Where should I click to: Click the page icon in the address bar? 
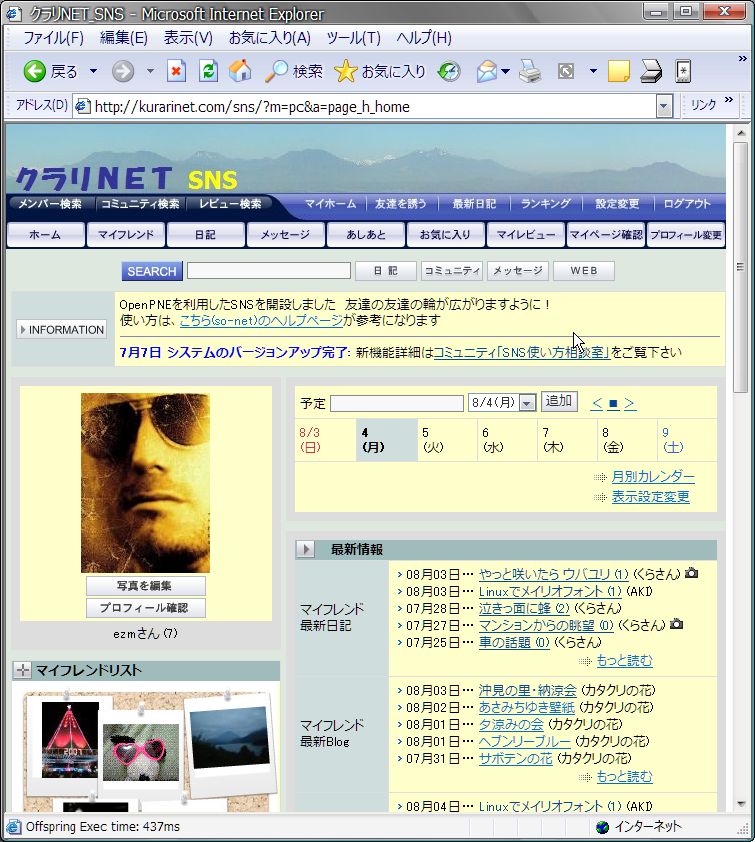[82, 106]
